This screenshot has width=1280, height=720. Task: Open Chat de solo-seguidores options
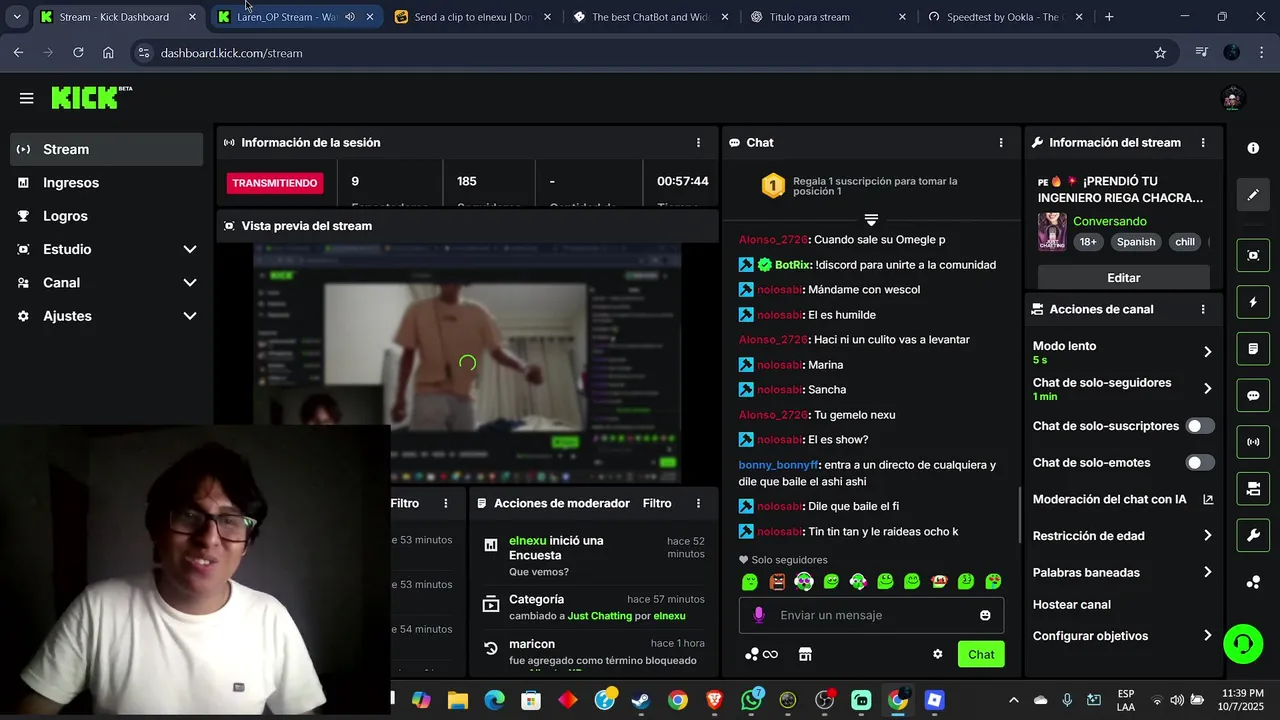[x=1122, y=389]
